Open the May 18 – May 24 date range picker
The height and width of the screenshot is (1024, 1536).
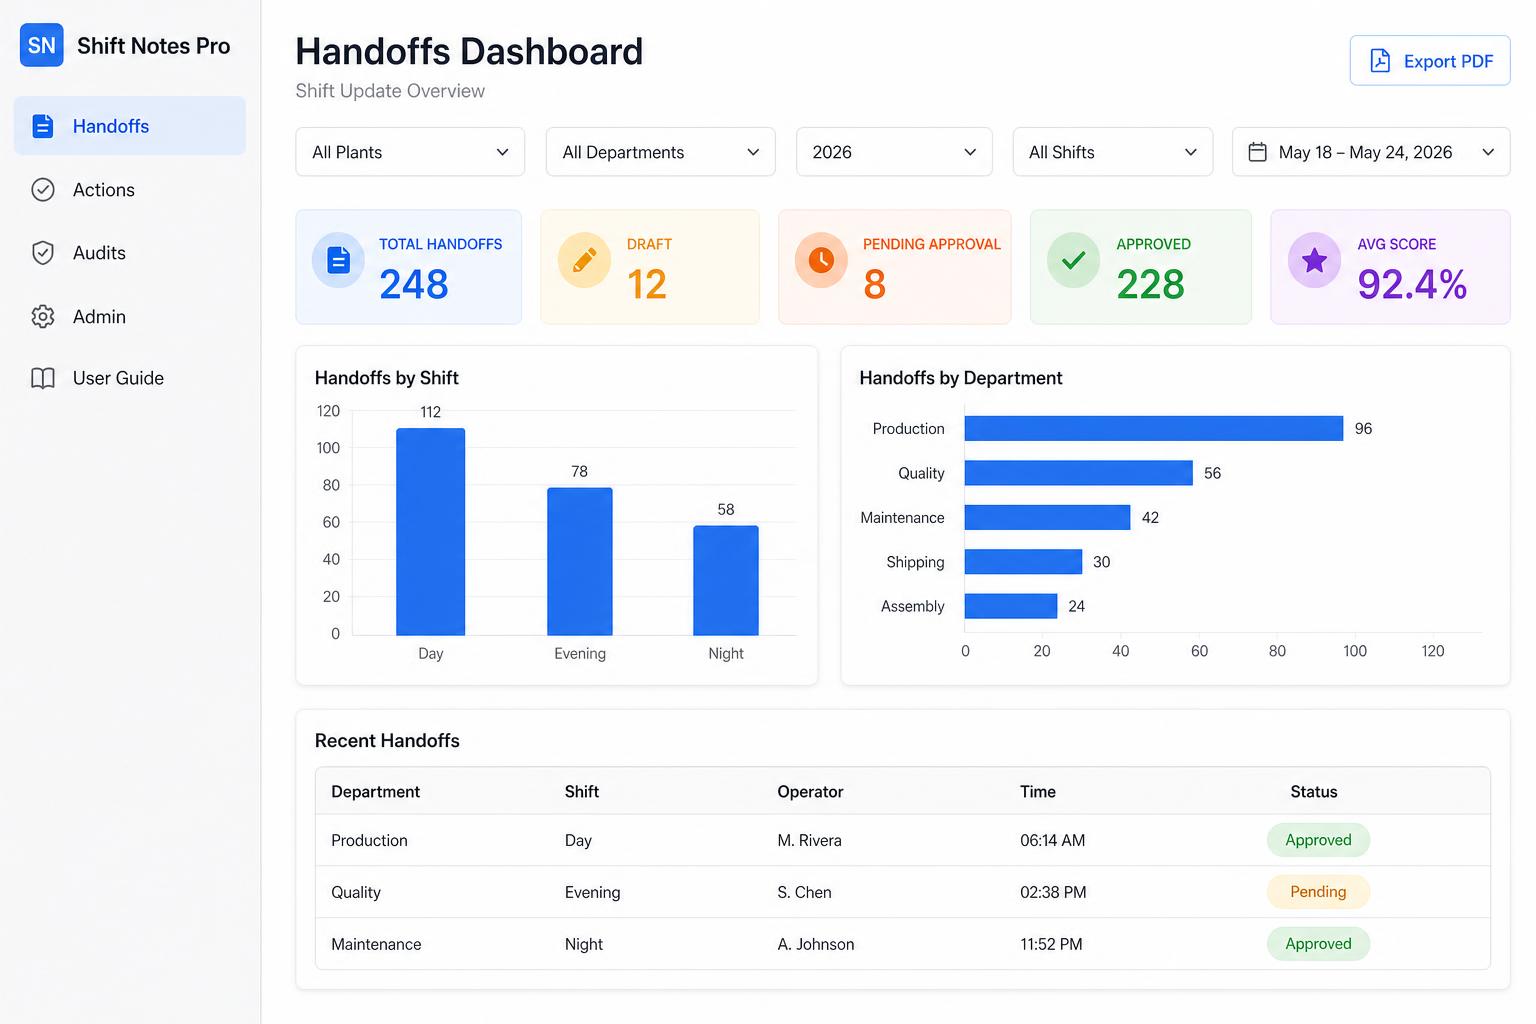tap(1371, 152)
